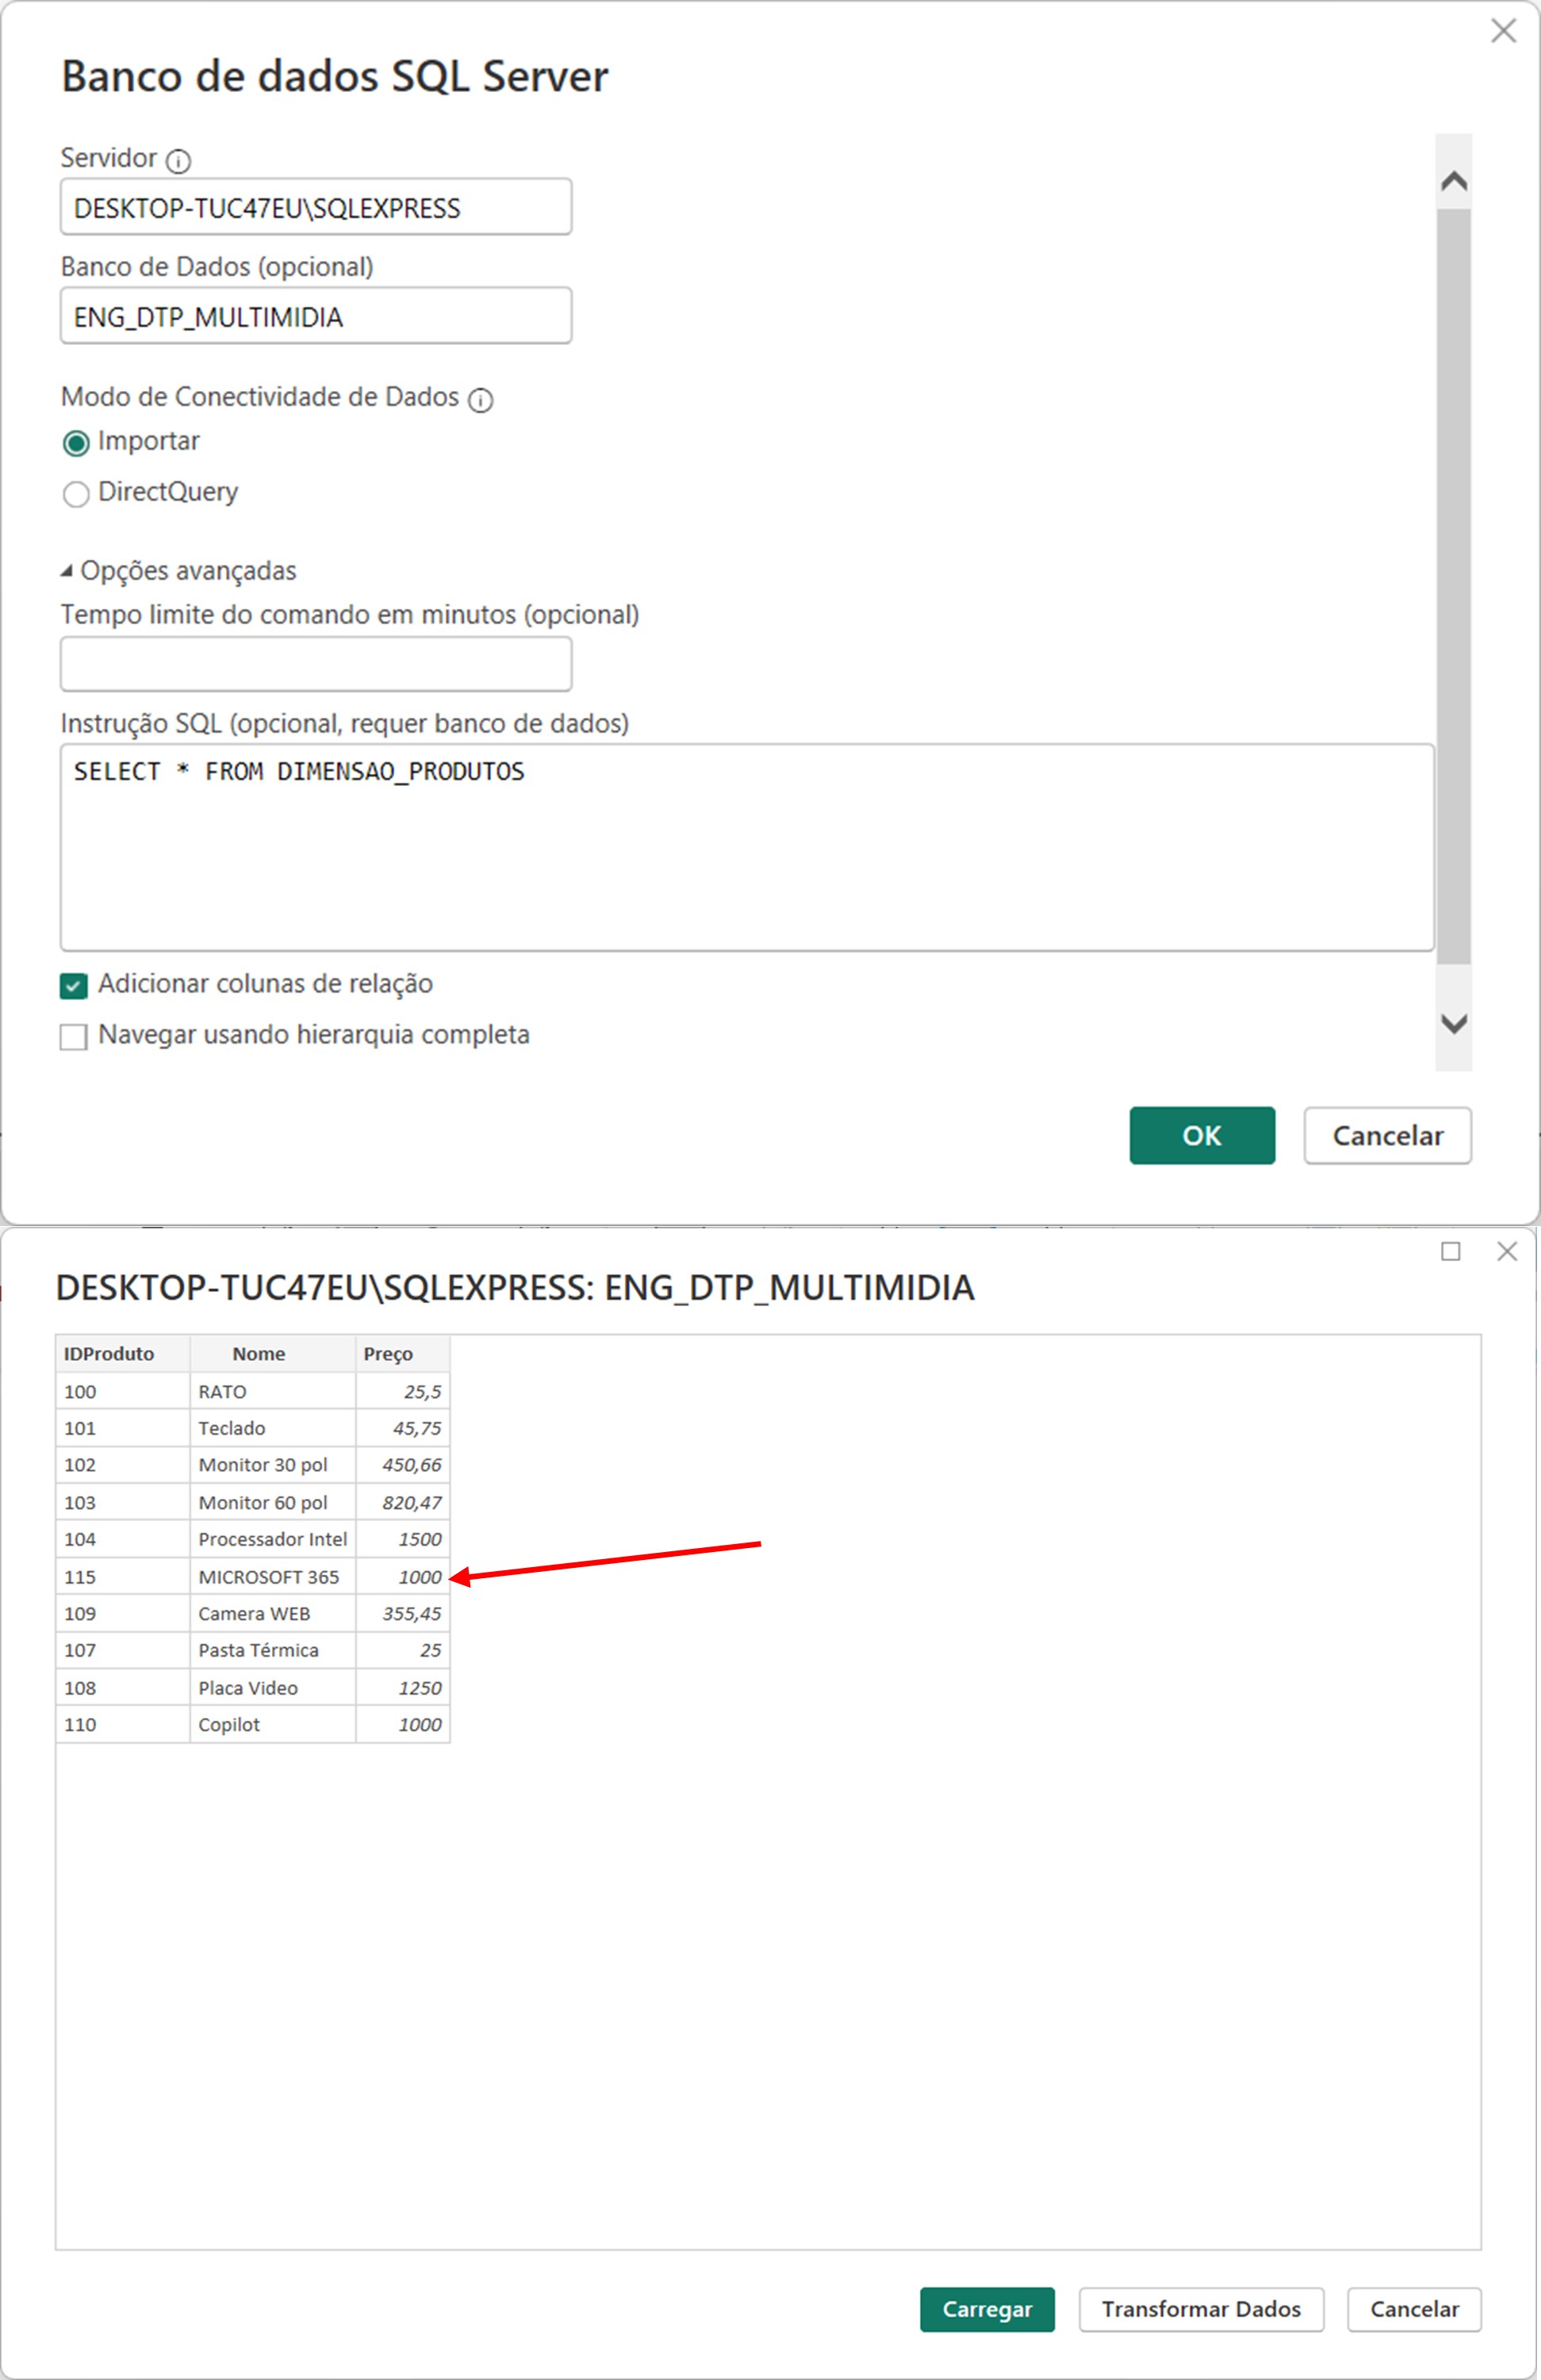Image resolution: width=1541 pixels, height=2380 pixels.
Task: Click the IDProduto cell 115
Action: pyautogui.click(x=123, y=1576)
